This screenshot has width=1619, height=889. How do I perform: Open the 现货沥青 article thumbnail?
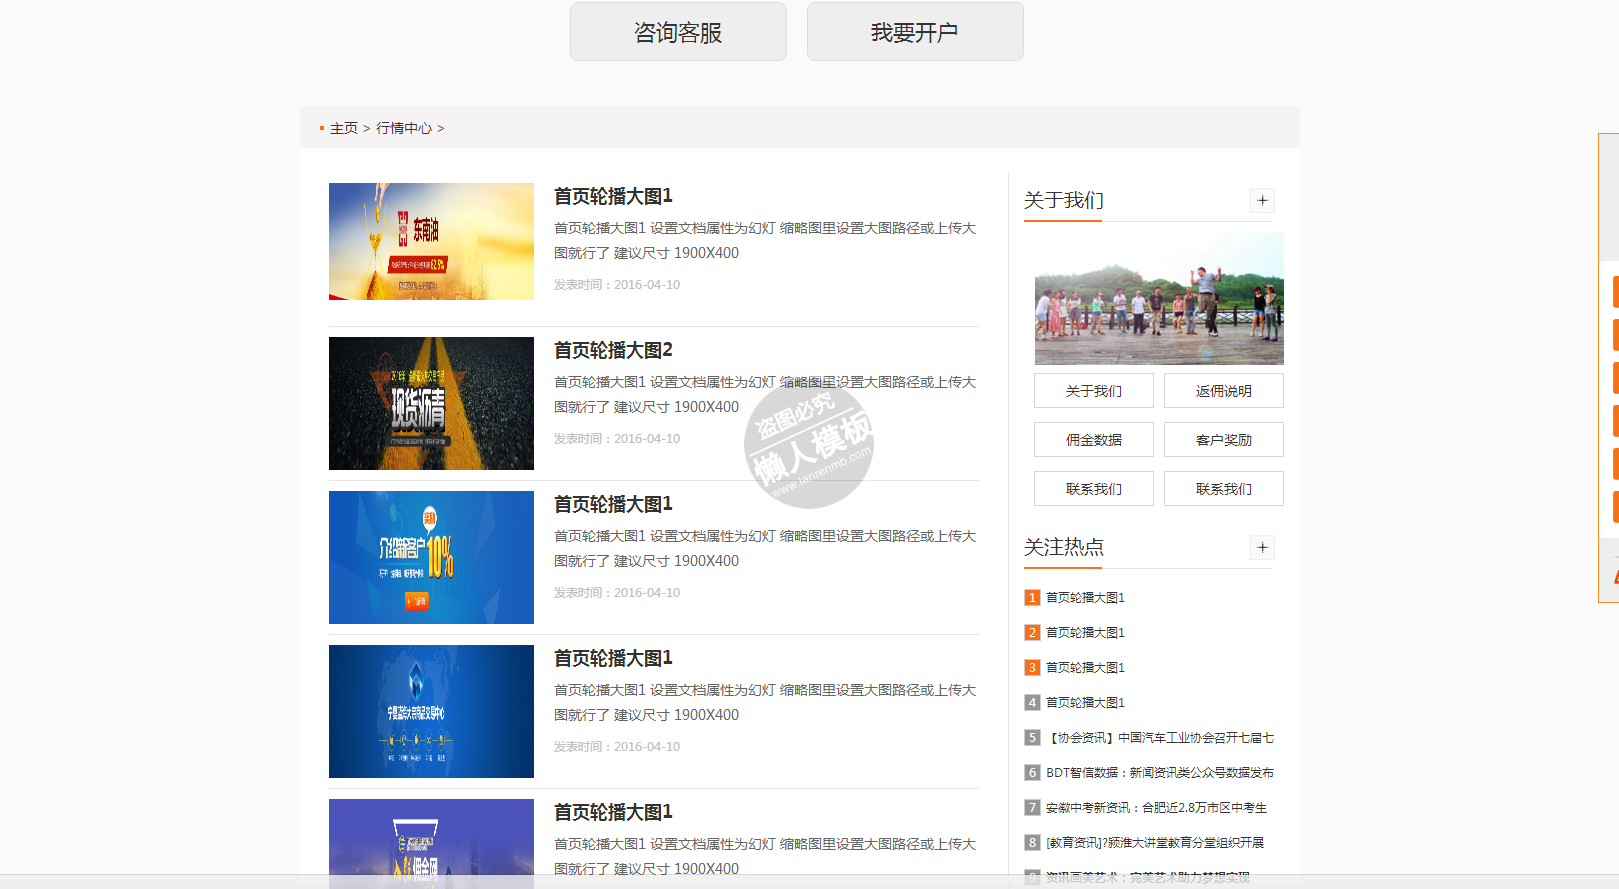[x=431, y=403]
